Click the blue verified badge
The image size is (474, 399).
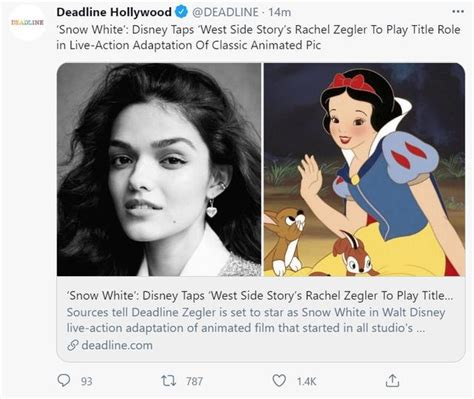tap(181, 12)
